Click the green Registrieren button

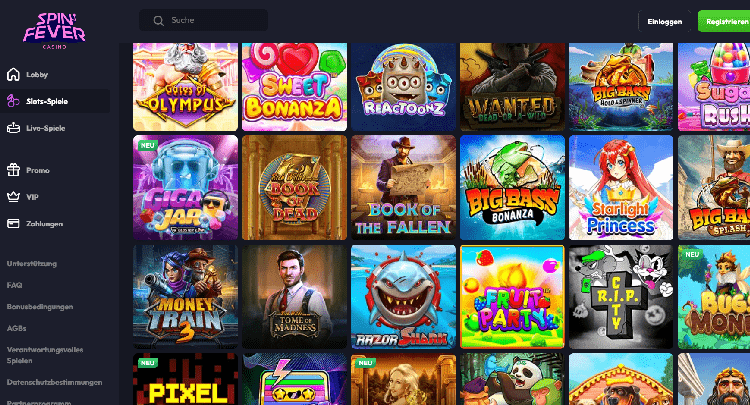(x=724, y=22)
